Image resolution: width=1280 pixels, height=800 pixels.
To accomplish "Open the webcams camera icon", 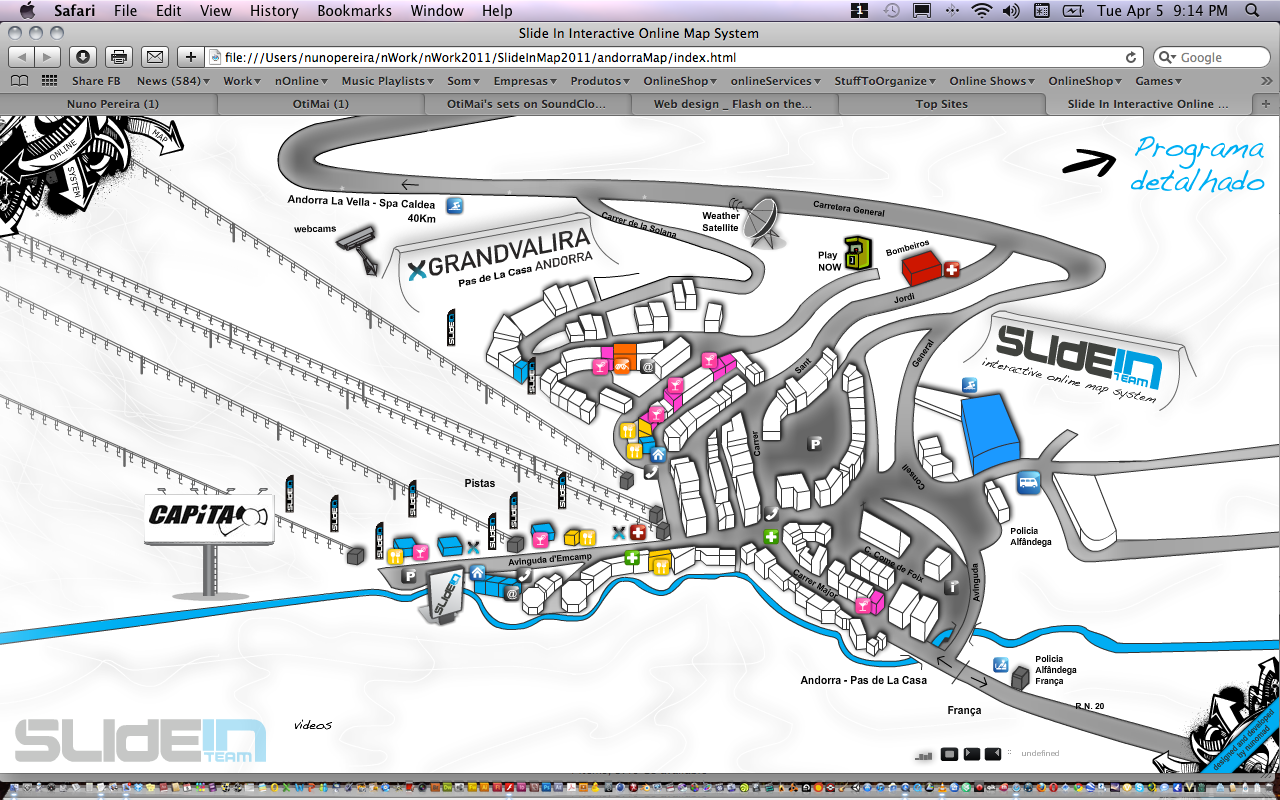I will [x=357, y=249].
